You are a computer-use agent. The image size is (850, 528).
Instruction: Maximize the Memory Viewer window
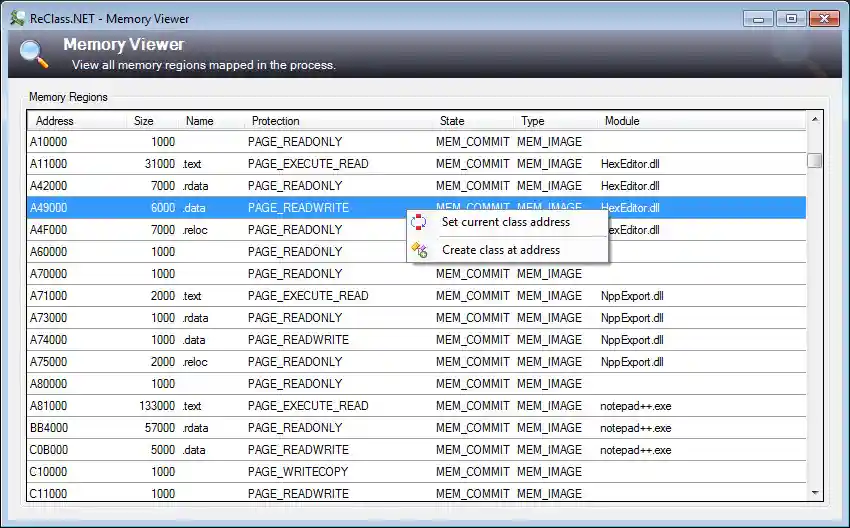click(791, 18)
